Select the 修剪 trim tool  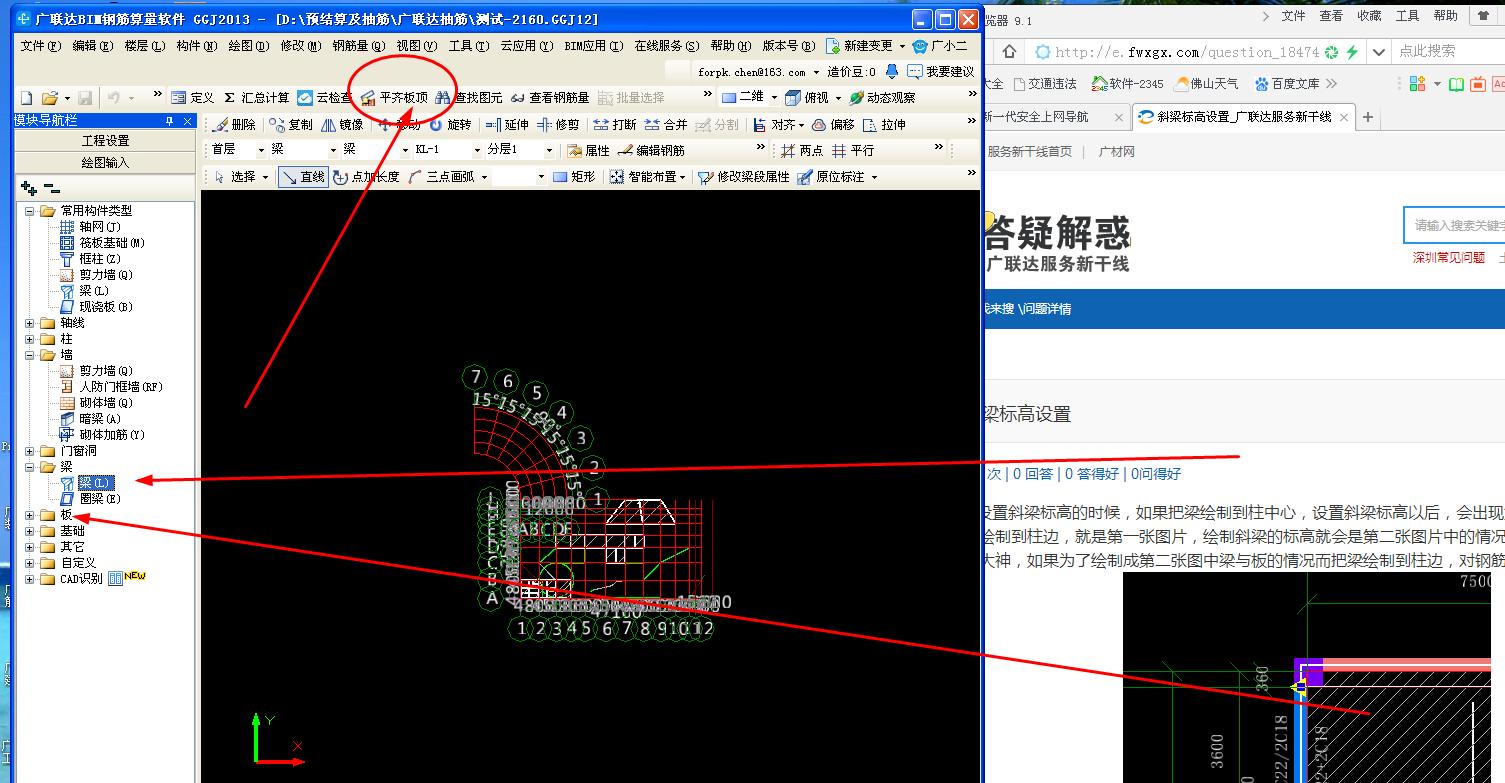[558, 125]
